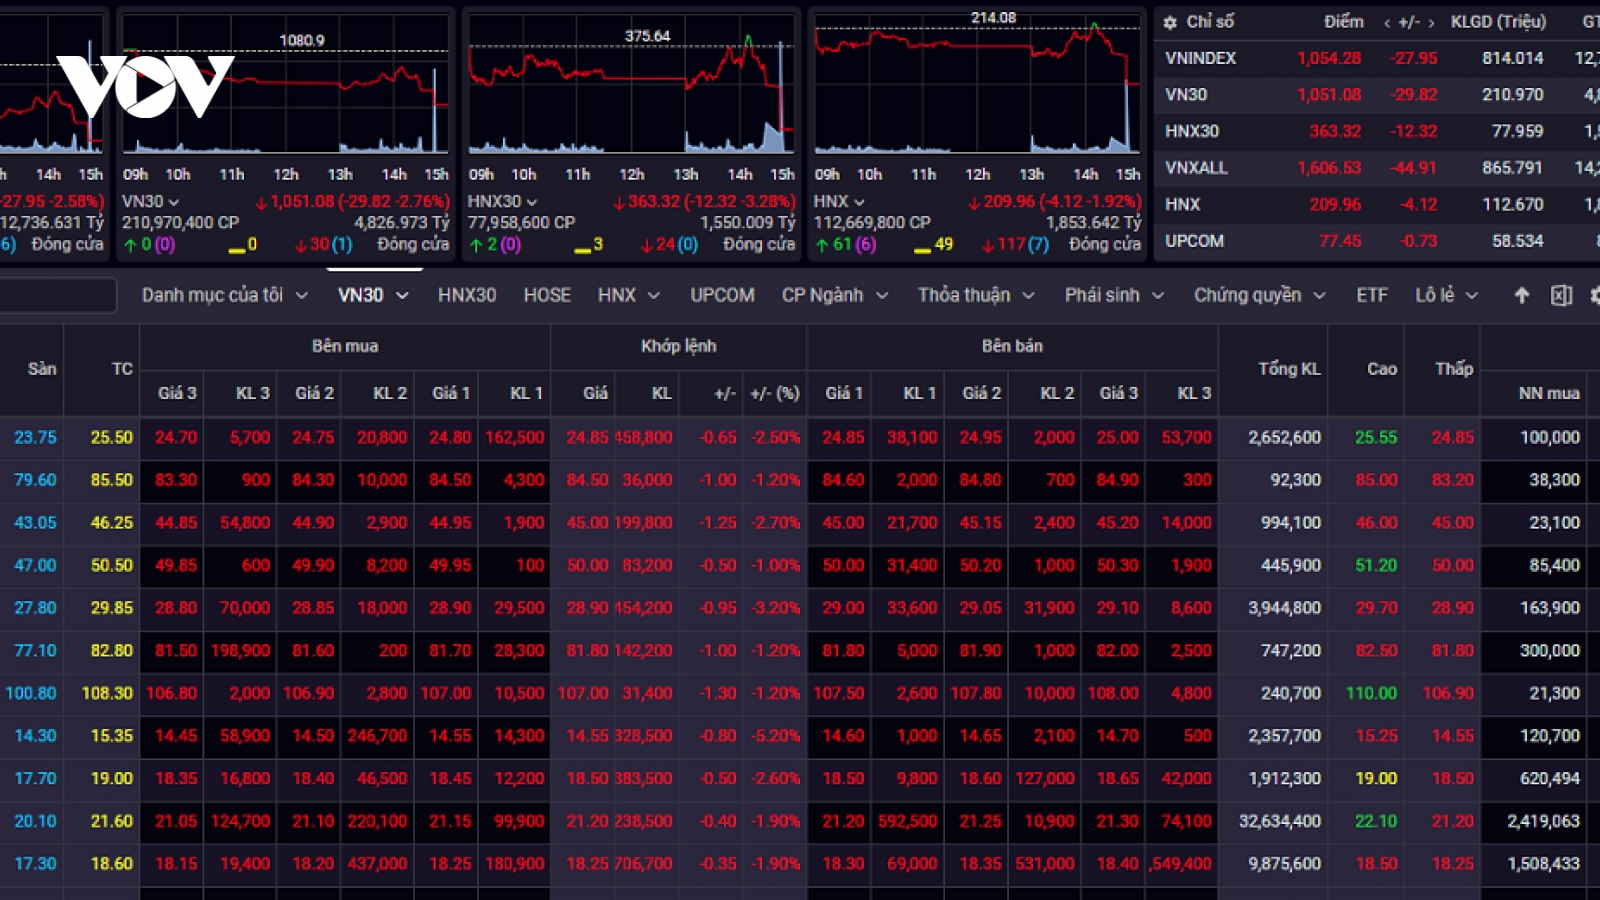The height and width of the screenshot is (900, 1600).
Task: Click the left arrow before the +/- header
Action: coord(1387,23)
